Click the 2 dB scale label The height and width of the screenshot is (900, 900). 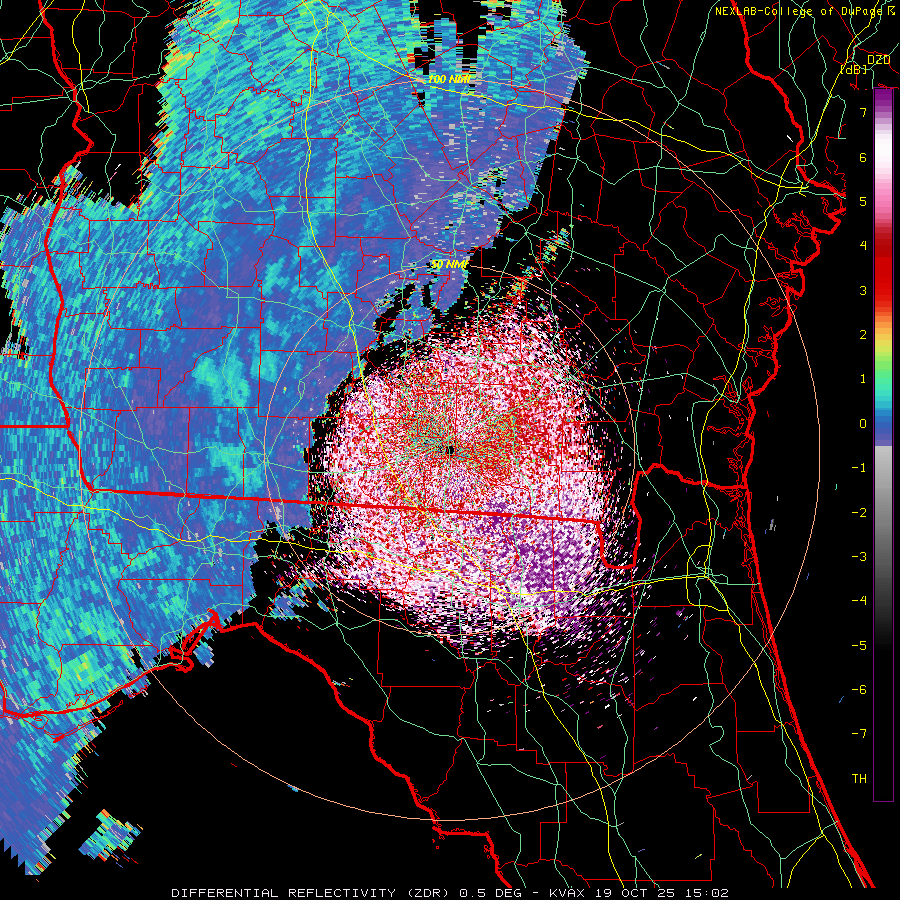click(863, 335)
